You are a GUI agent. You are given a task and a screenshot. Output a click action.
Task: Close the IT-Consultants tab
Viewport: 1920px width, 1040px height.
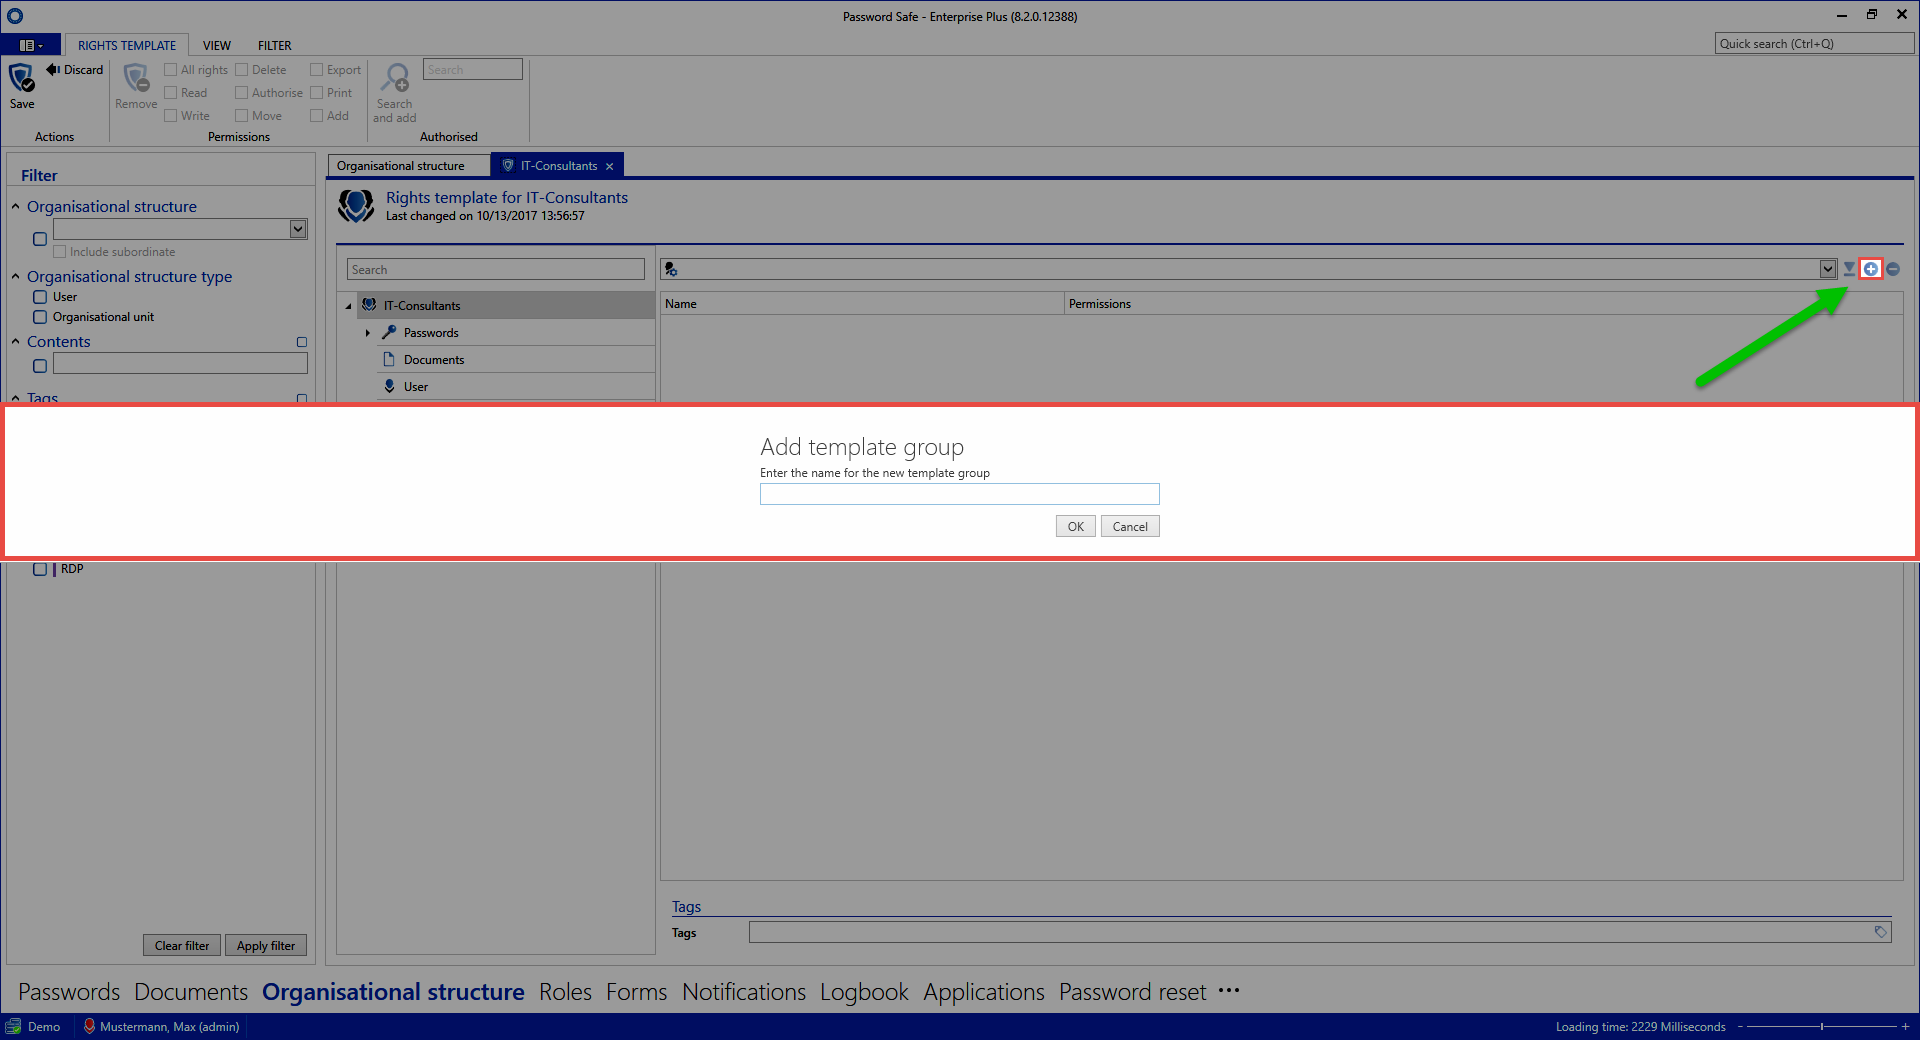[x=609, y=167]
